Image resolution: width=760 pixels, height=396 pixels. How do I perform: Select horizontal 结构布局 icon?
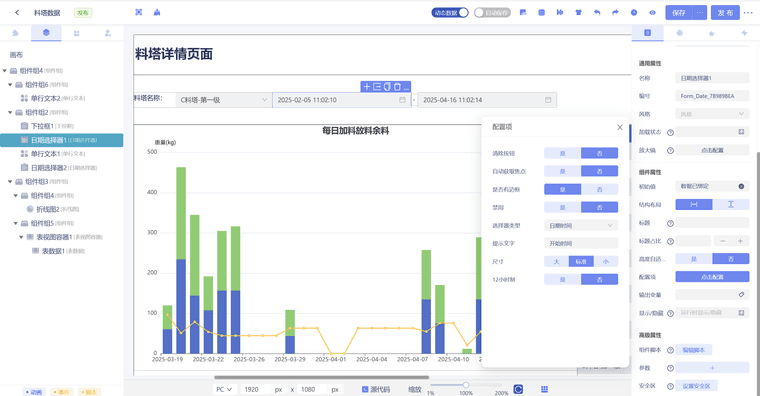coord(694,205)
